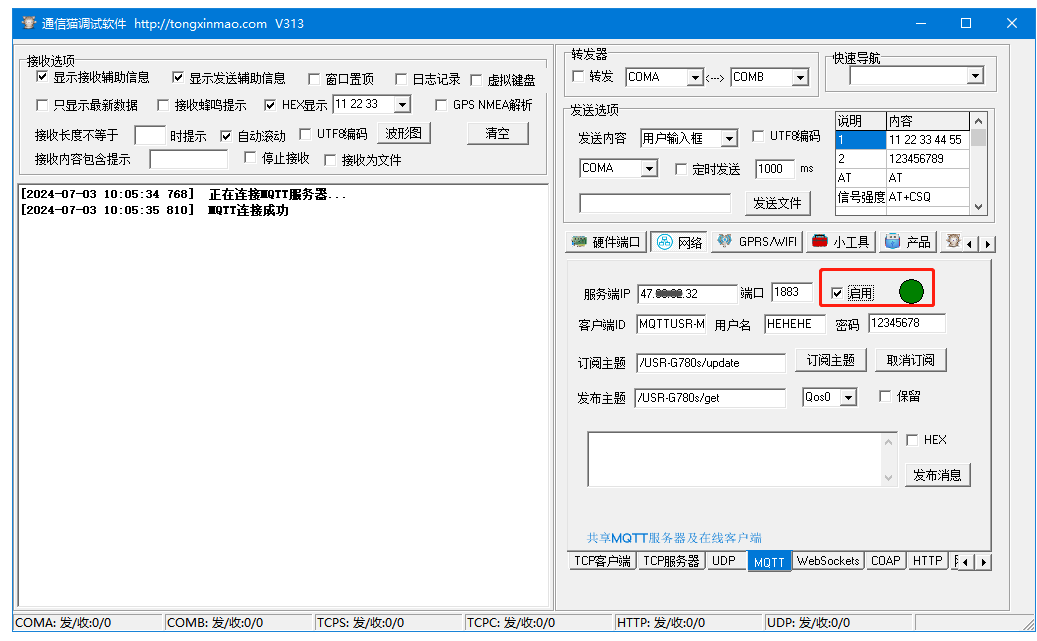Toggle 定时发送 timed send checkbox

pyautogui.click(x=681, y=169)
